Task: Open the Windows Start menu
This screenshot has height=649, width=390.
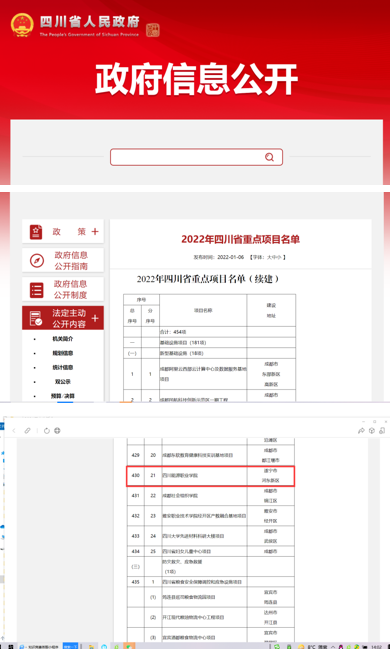Action: tap(10, 646)
